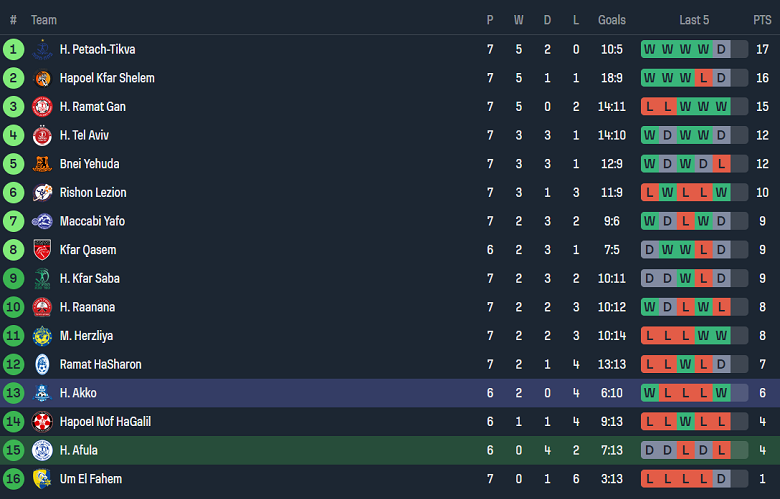Image resolution: width=780 pixels, height=499 pixels.
Task: Click the Kfar Qasem team badge
Action: (x=42, y=250)
